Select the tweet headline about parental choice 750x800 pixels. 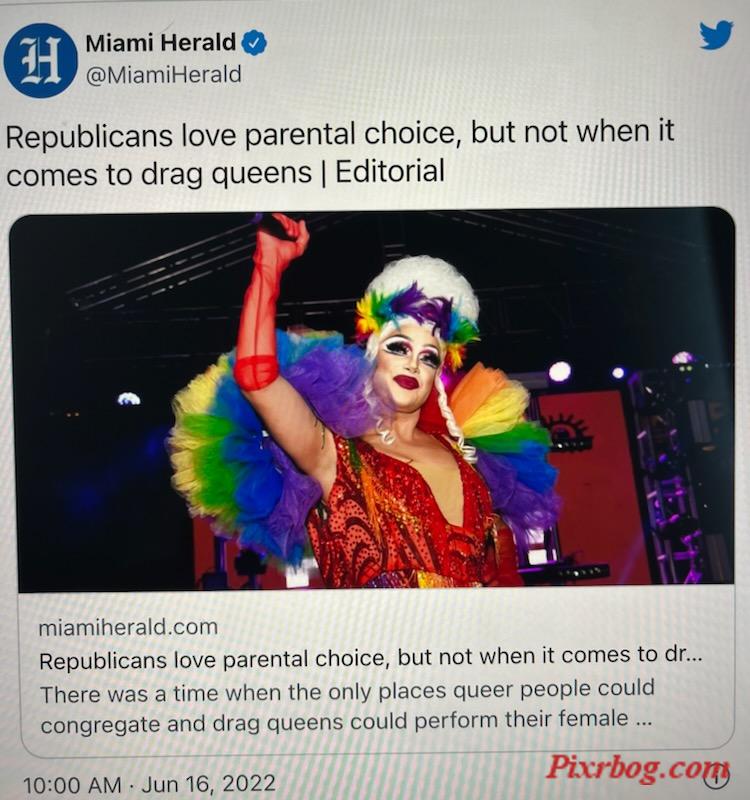[x=340, y=152]
